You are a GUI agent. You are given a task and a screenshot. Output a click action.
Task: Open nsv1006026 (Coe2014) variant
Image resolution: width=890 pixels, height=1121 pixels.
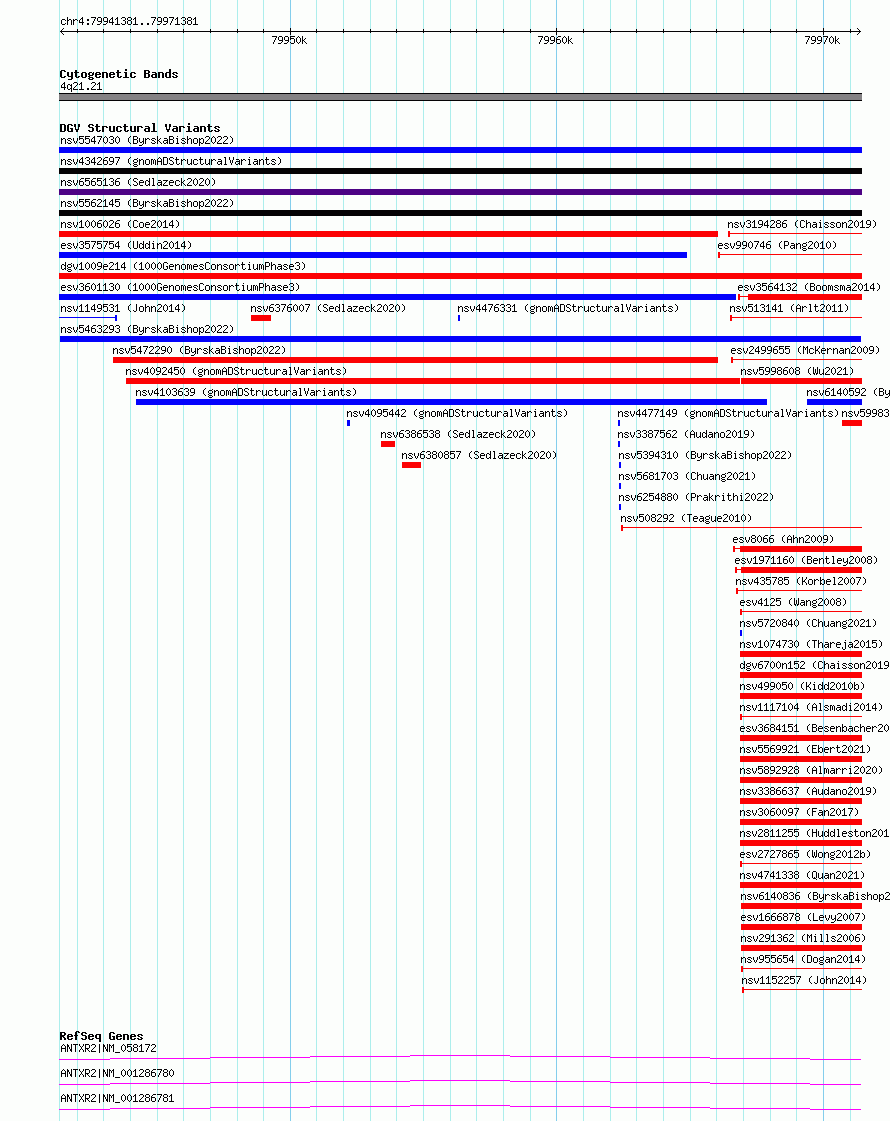pos(120,224)
